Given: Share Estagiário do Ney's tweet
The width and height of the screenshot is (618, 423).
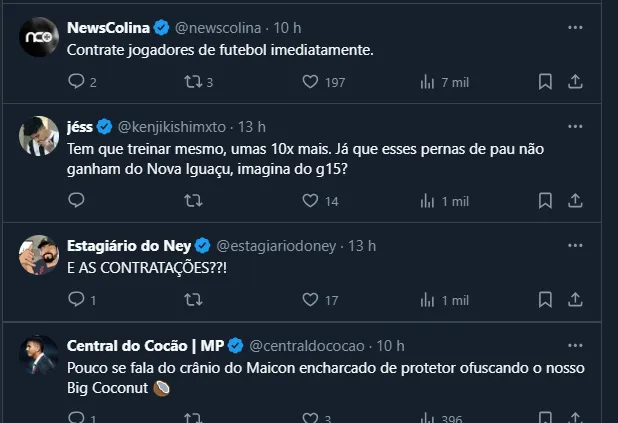Looking at the screenshot, I should pyautogui.click(x=575, y=299).
